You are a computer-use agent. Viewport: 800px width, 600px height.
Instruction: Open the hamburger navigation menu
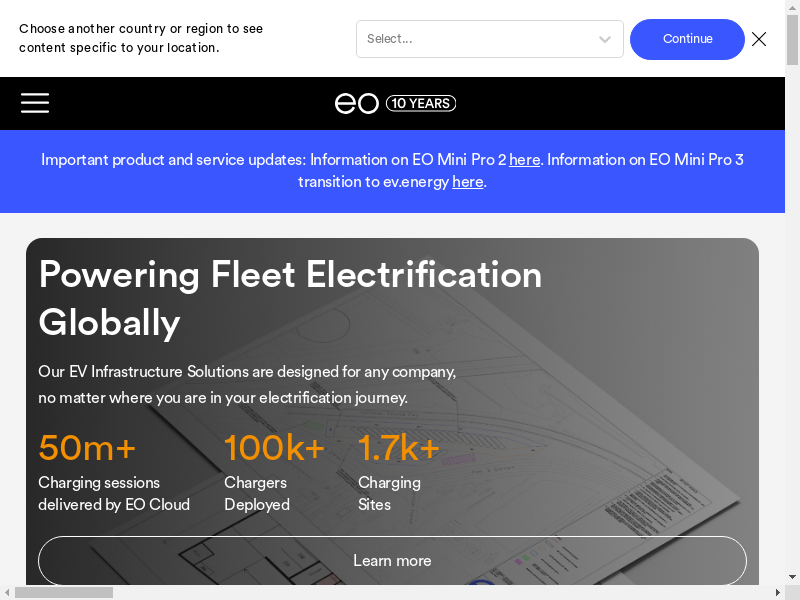[35, 103]
